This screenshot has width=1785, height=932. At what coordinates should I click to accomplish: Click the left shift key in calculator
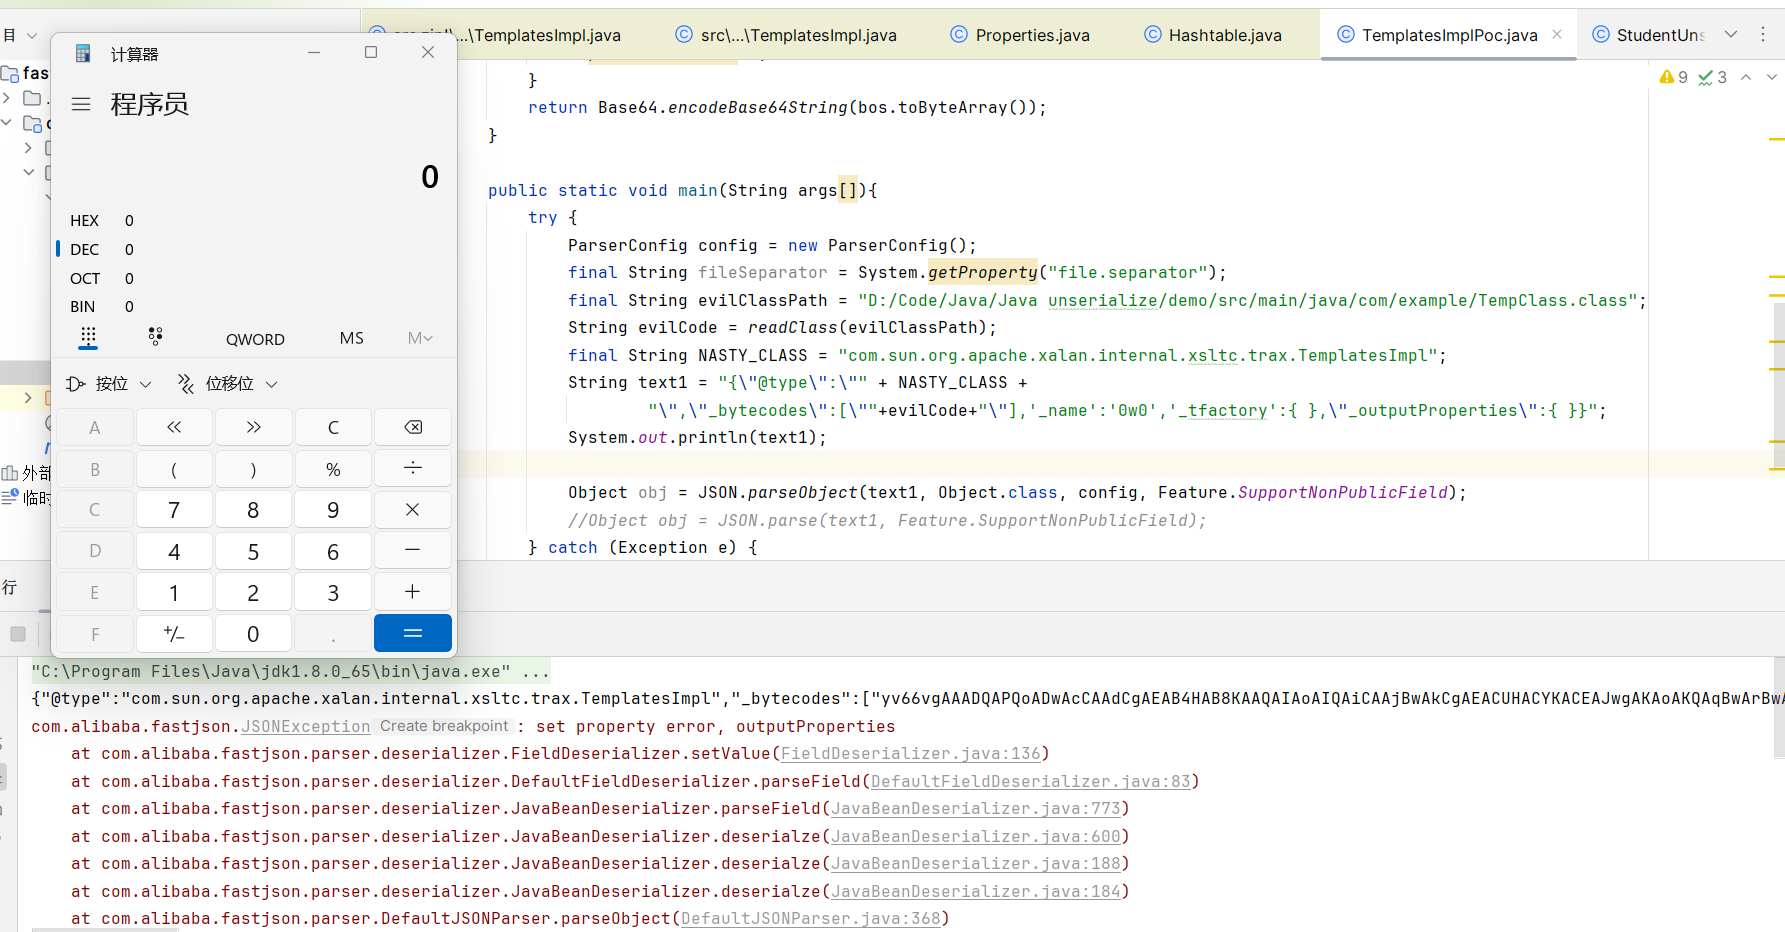(x=174, y=427)
